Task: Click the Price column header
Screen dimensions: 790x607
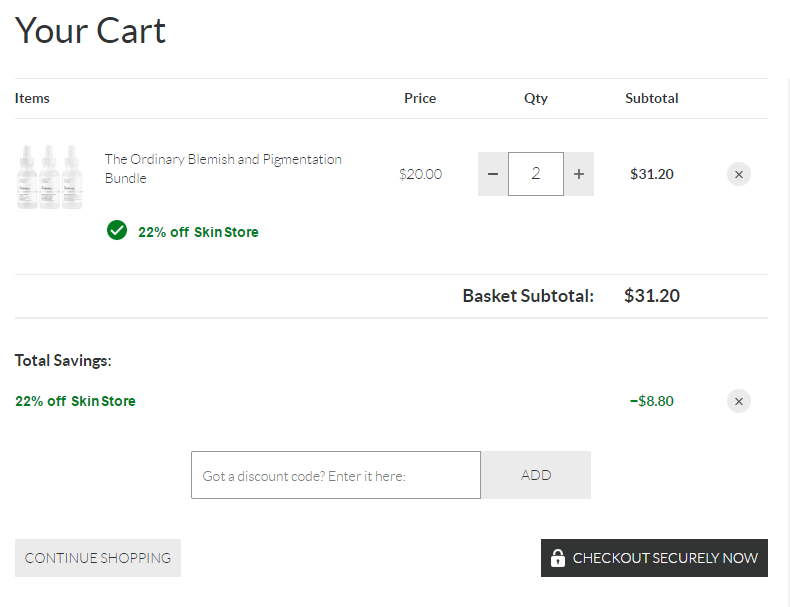Action: pos(420,98)
